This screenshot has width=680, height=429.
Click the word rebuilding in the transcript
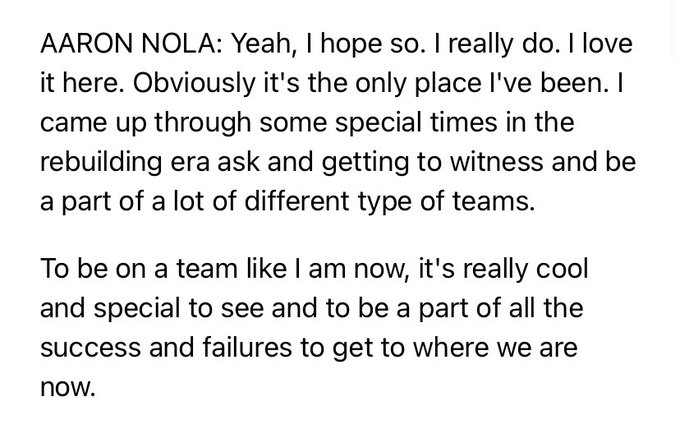click(101, 162)
